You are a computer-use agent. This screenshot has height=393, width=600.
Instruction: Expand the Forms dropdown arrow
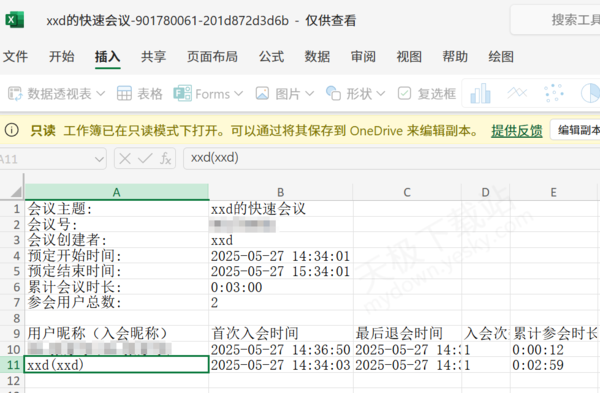click(x=238, y=93)
